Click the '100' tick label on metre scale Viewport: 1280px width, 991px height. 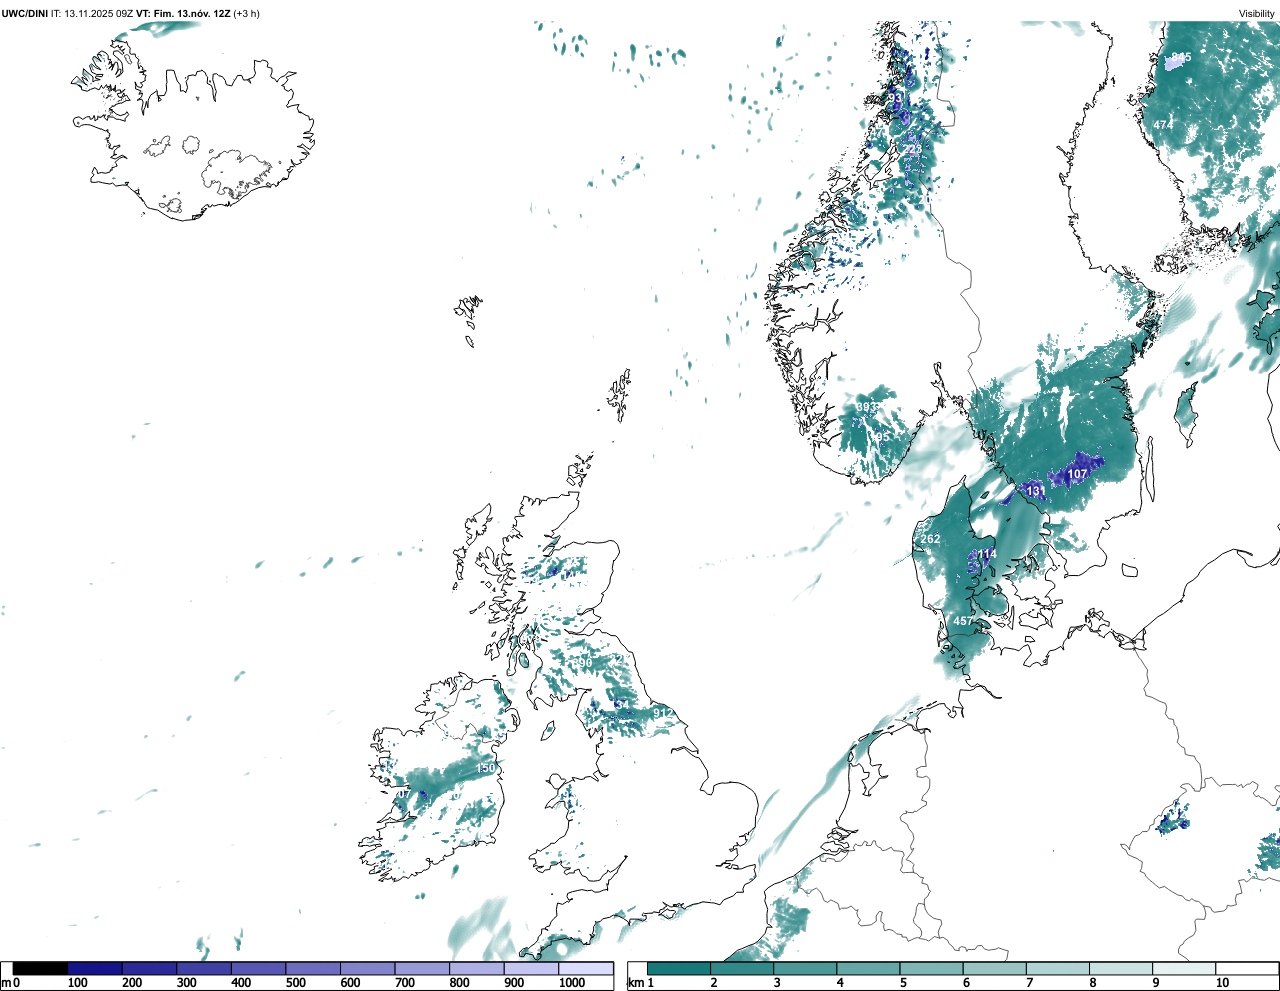(78, 983)
